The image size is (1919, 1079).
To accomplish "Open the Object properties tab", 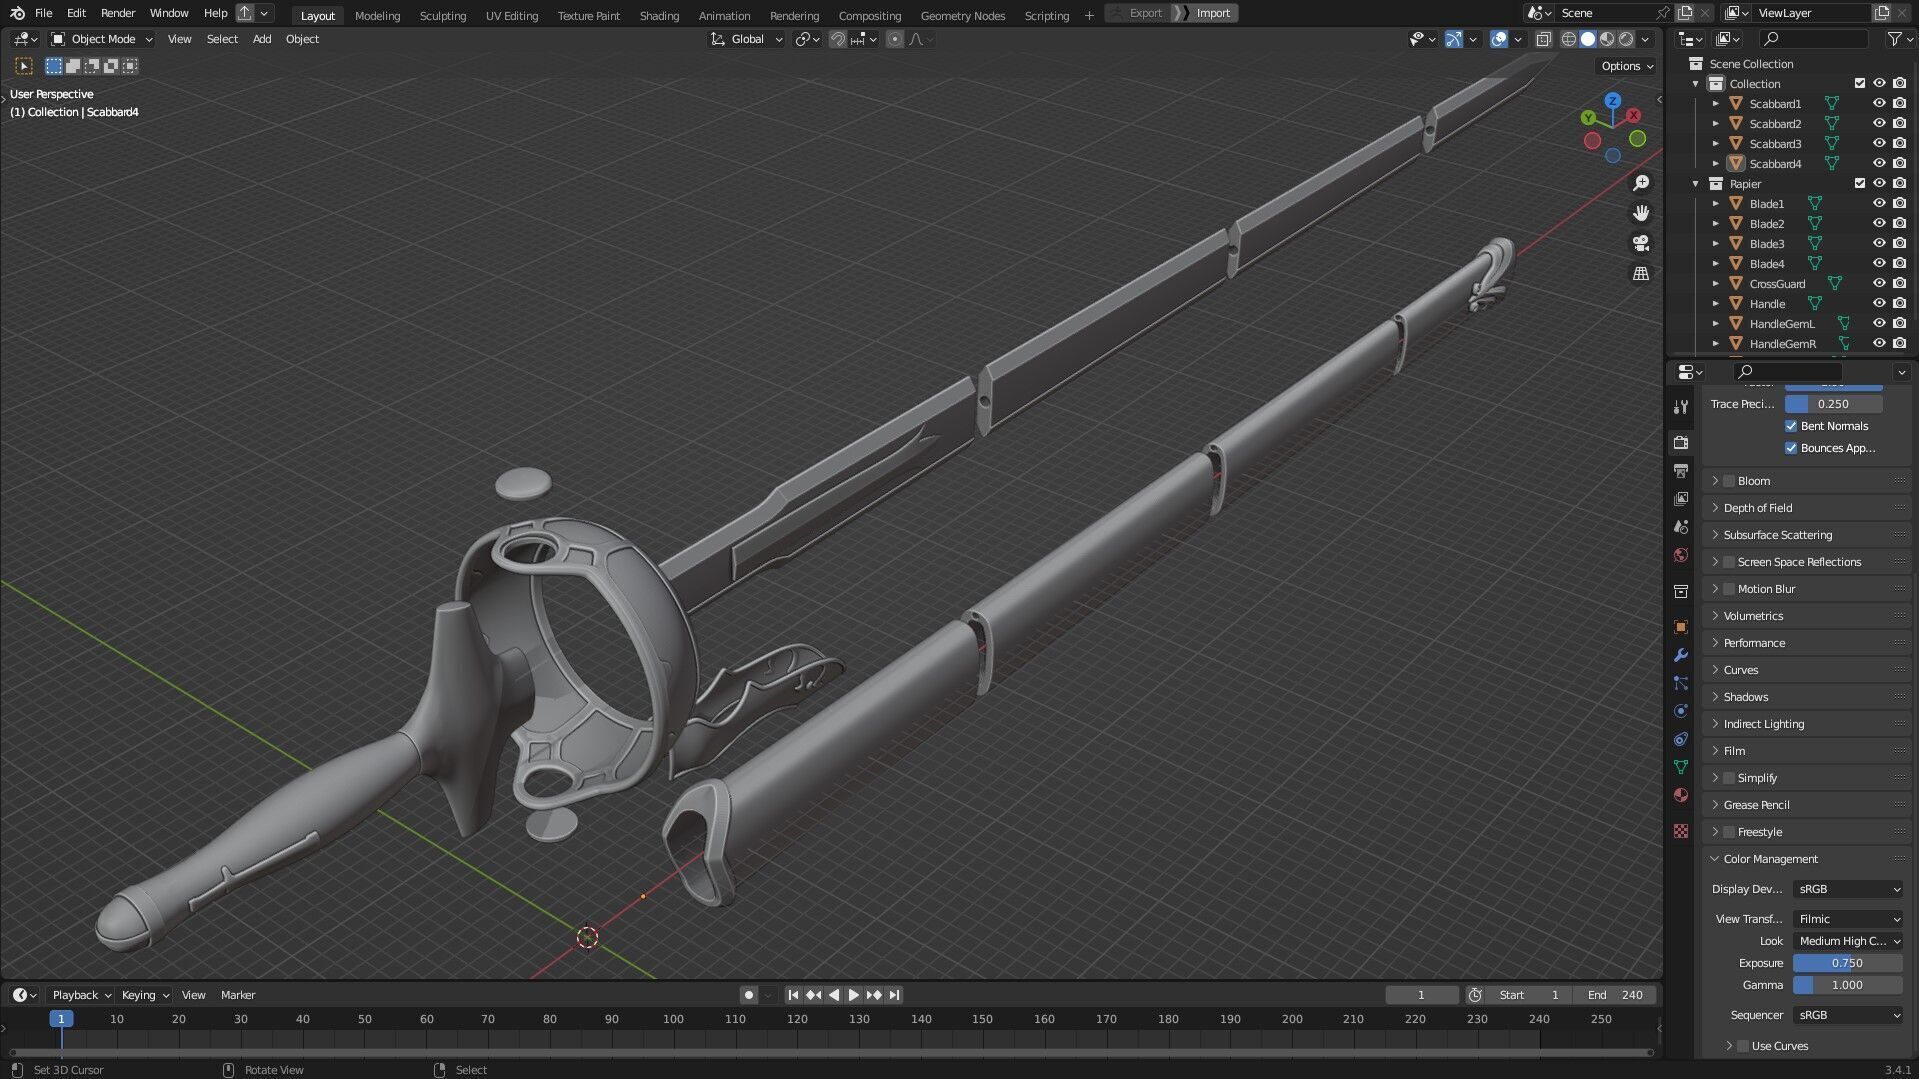I will click(1681, 627).
